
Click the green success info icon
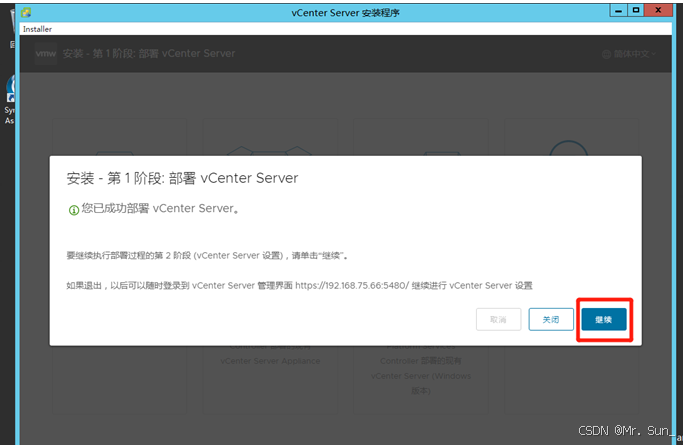74,210
